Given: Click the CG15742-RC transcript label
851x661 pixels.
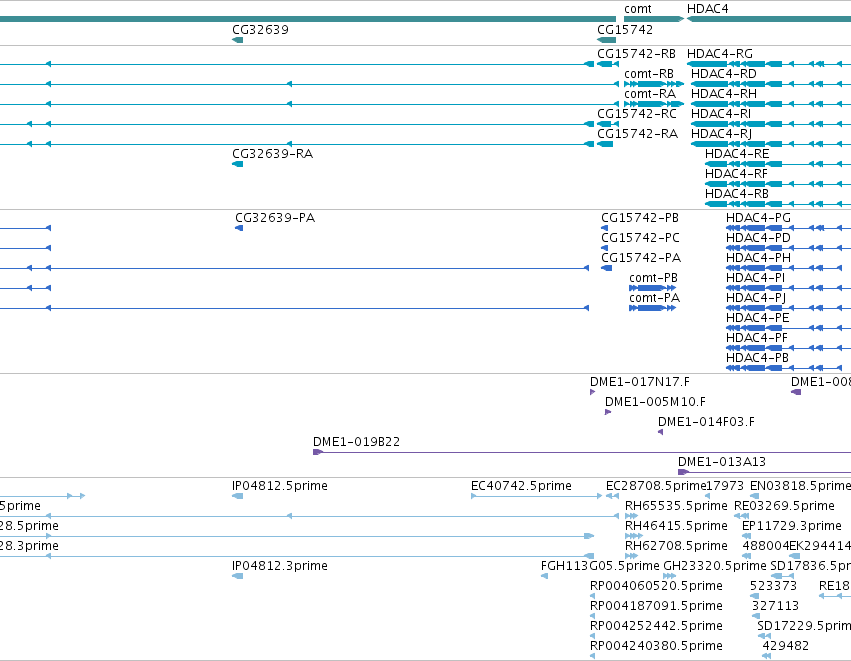Looking at the screenshot, I should coord(637,114).
